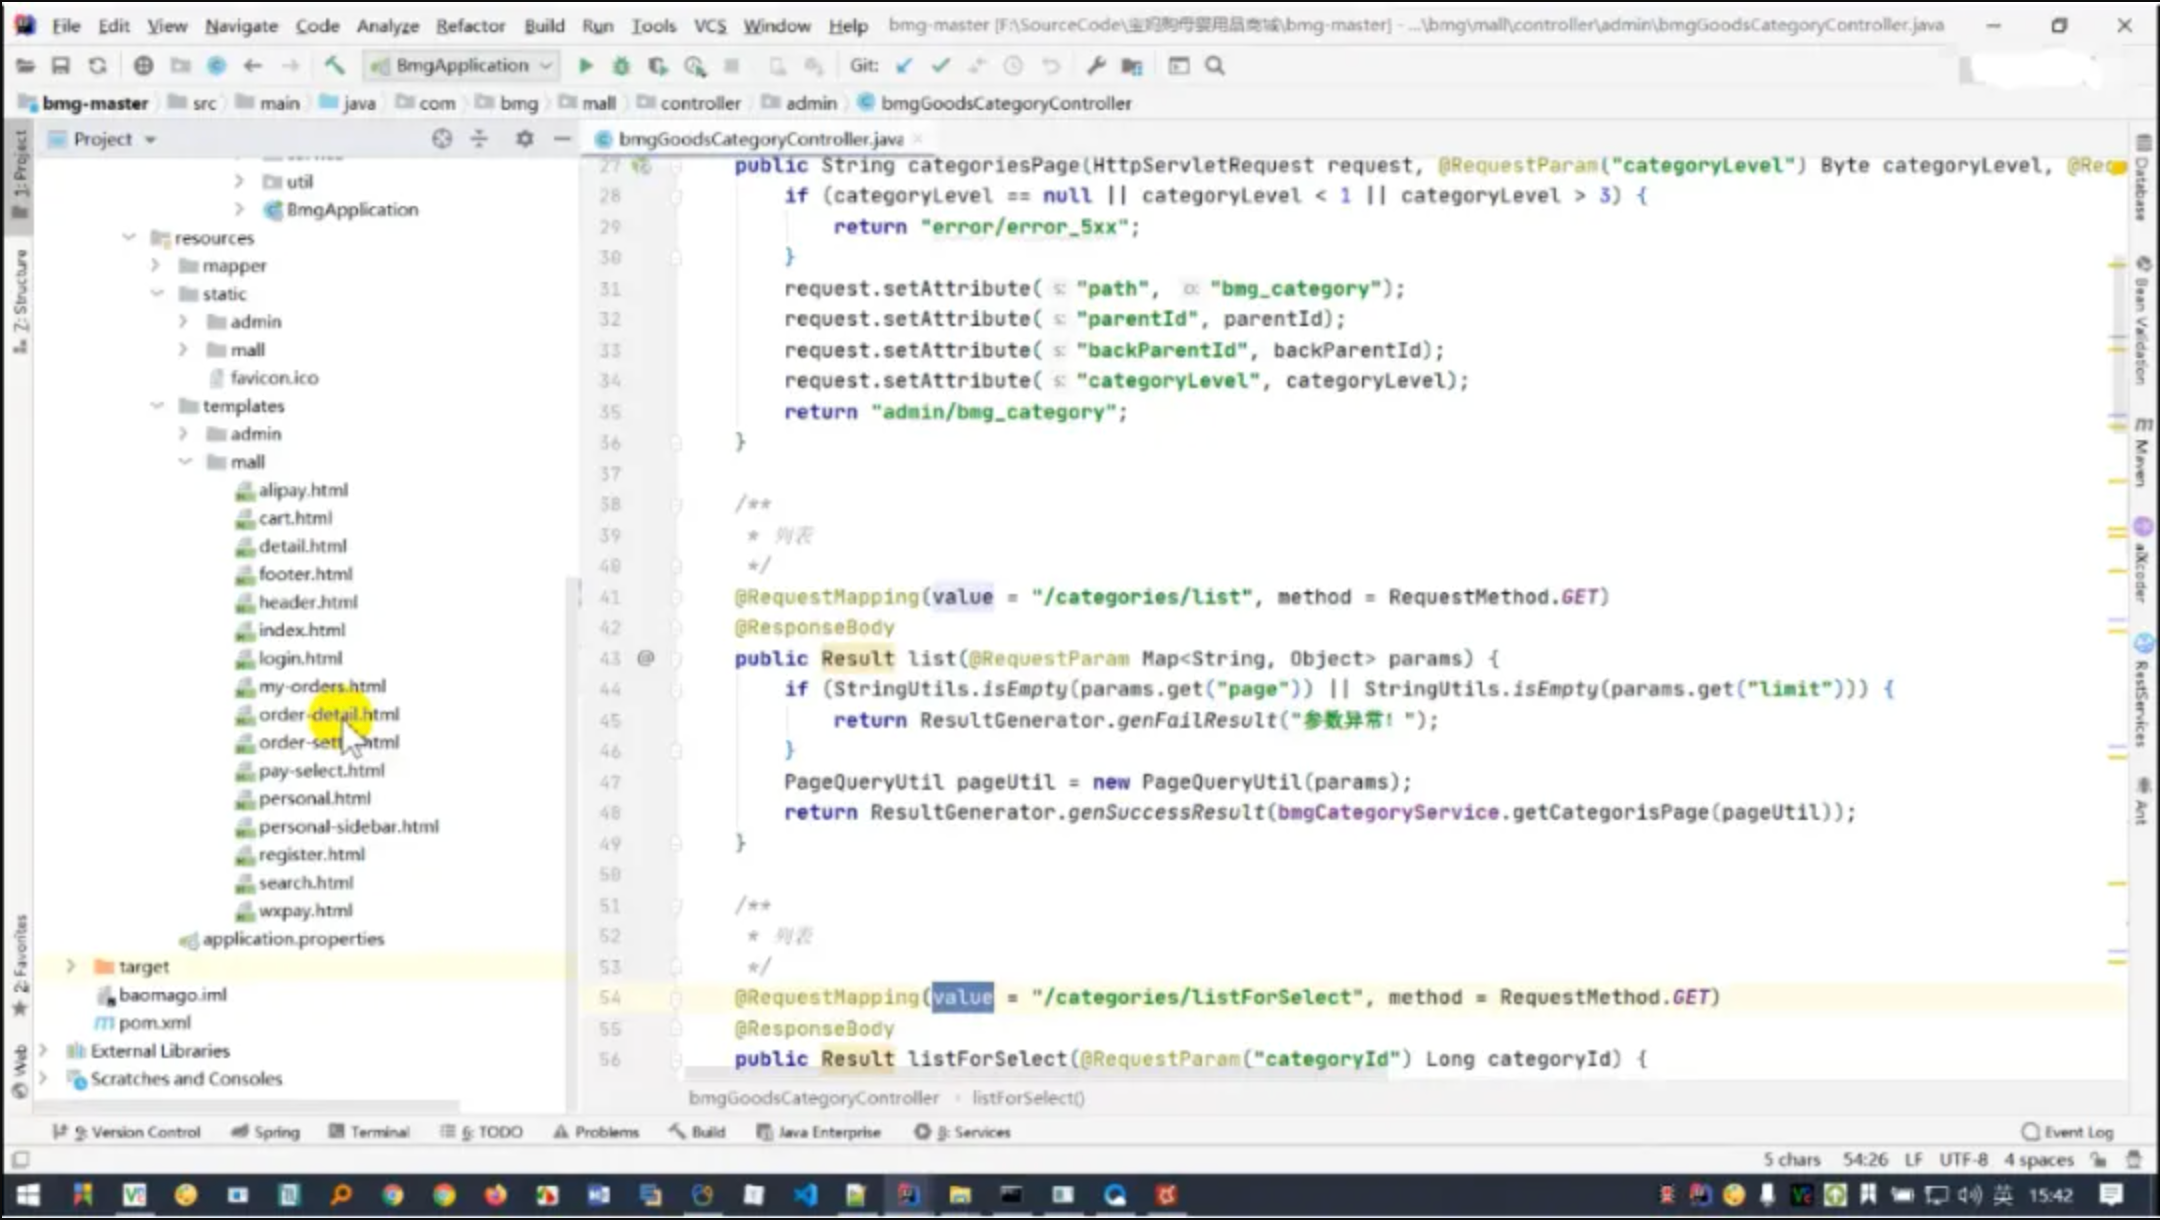The width and height of the screenshot is (2160, 1220).
Task: Open Project panel settings gear
Action: click(x=524, y=139)
